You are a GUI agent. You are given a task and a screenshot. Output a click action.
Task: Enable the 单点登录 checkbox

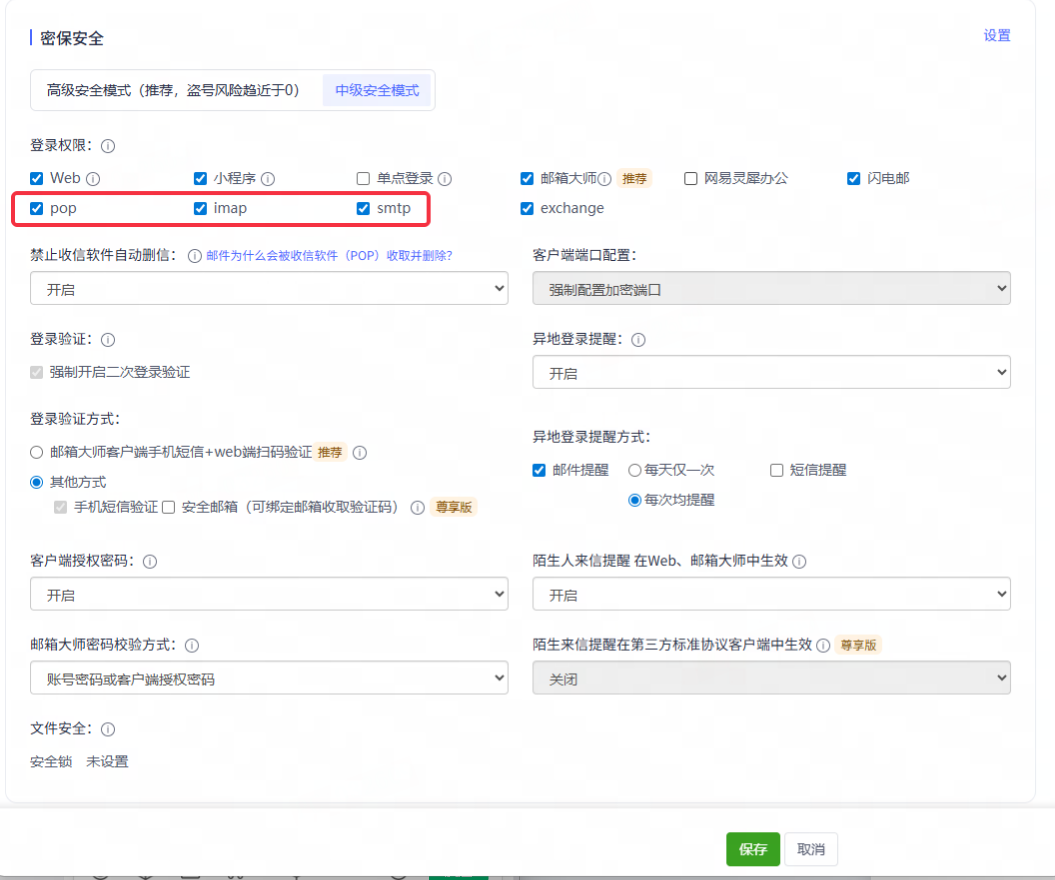point(363,178)
